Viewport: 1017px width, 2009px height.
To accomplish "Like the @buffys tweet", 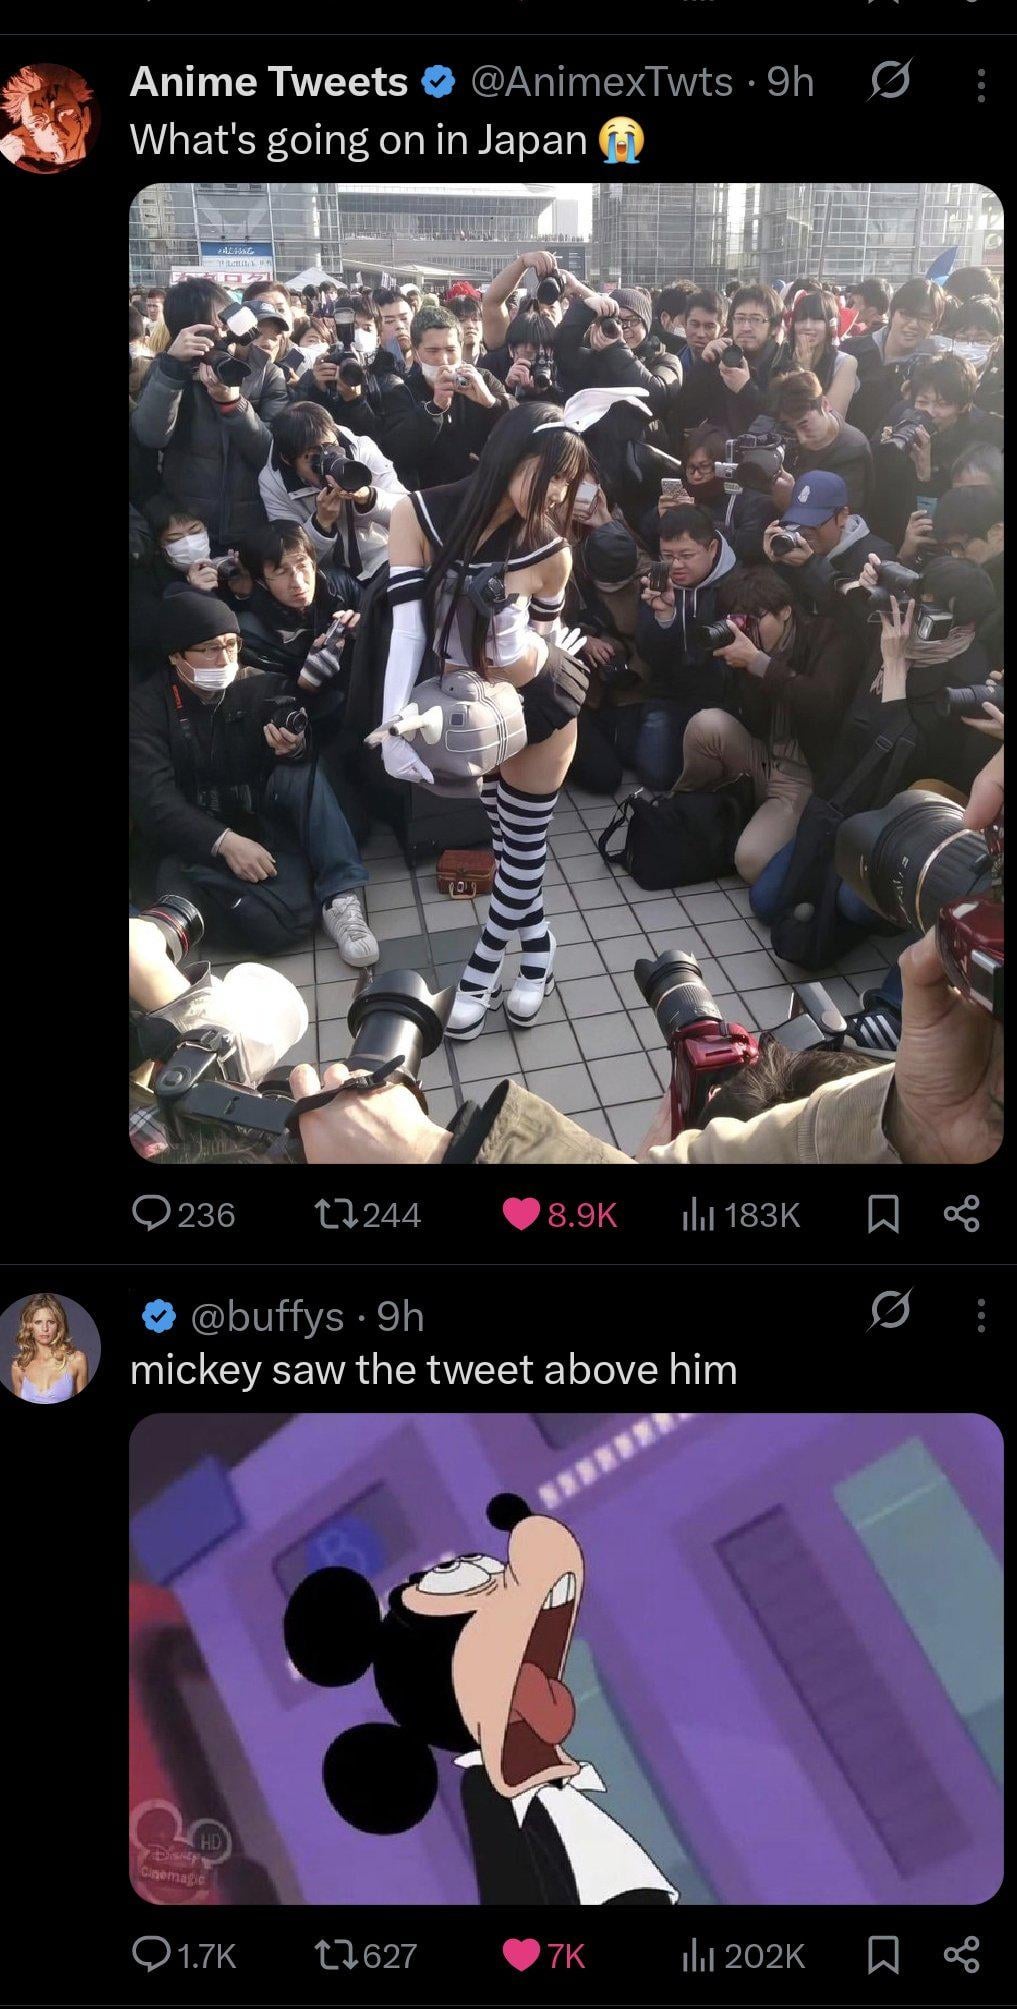I will pos(544,1954).
